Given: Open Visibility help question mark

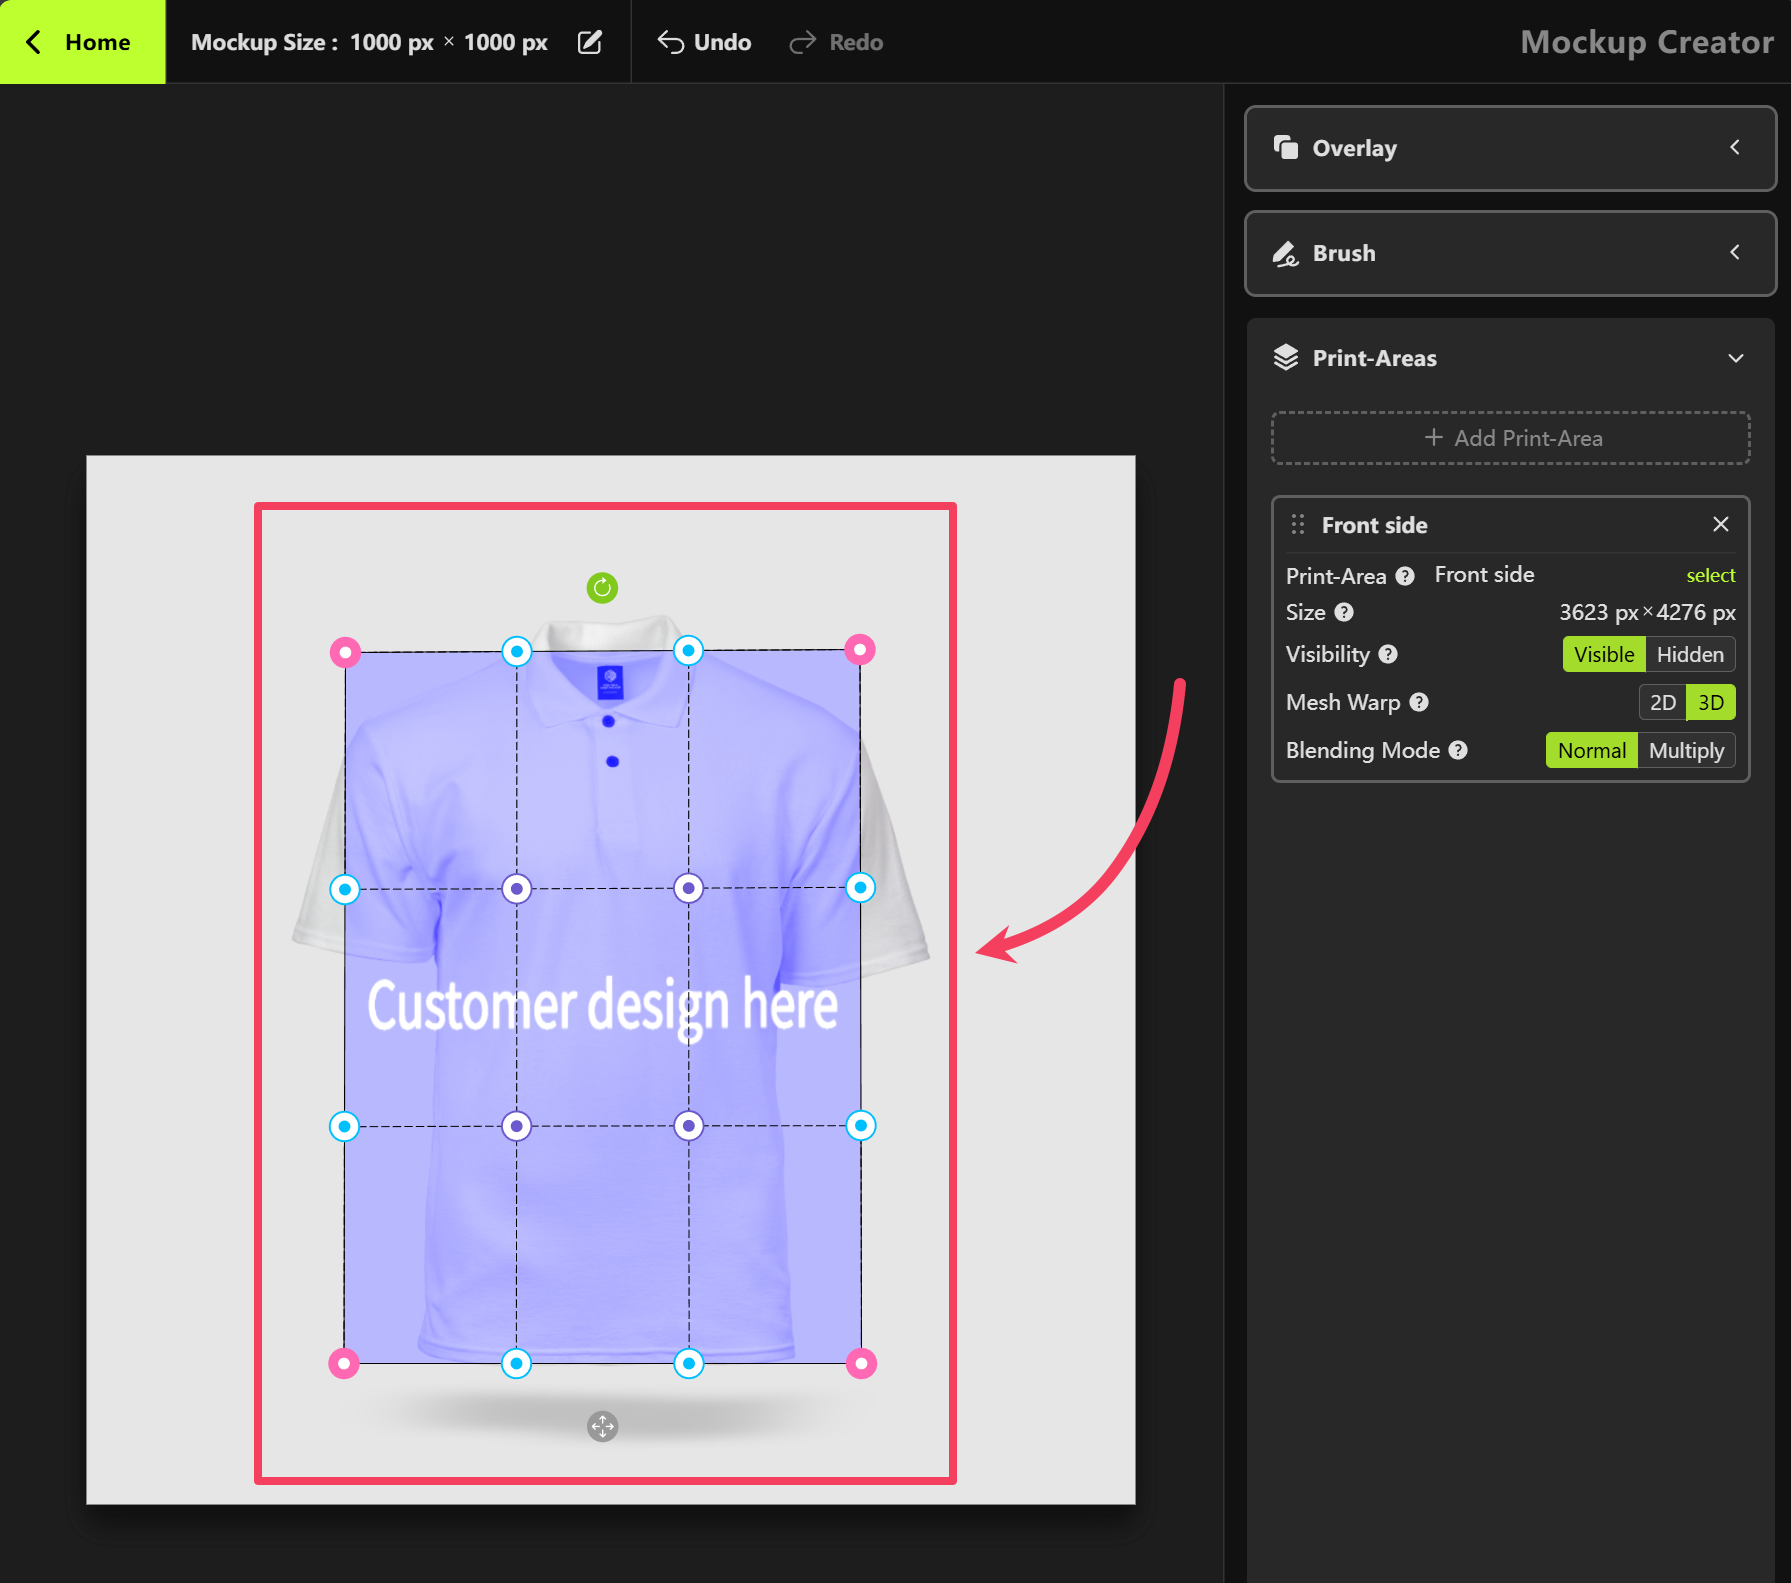Looking at the screenshot, I should (1388, 654).
